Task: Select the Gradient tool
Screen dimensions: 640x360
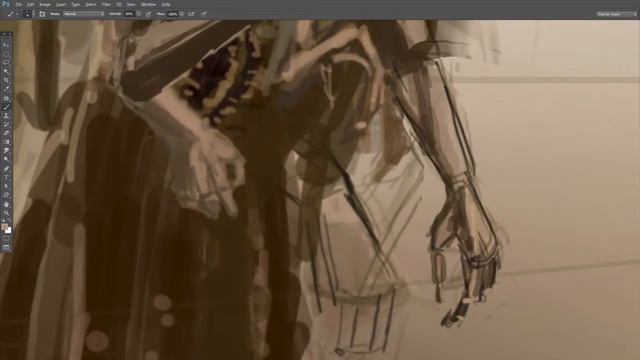Action: [6, 142]
